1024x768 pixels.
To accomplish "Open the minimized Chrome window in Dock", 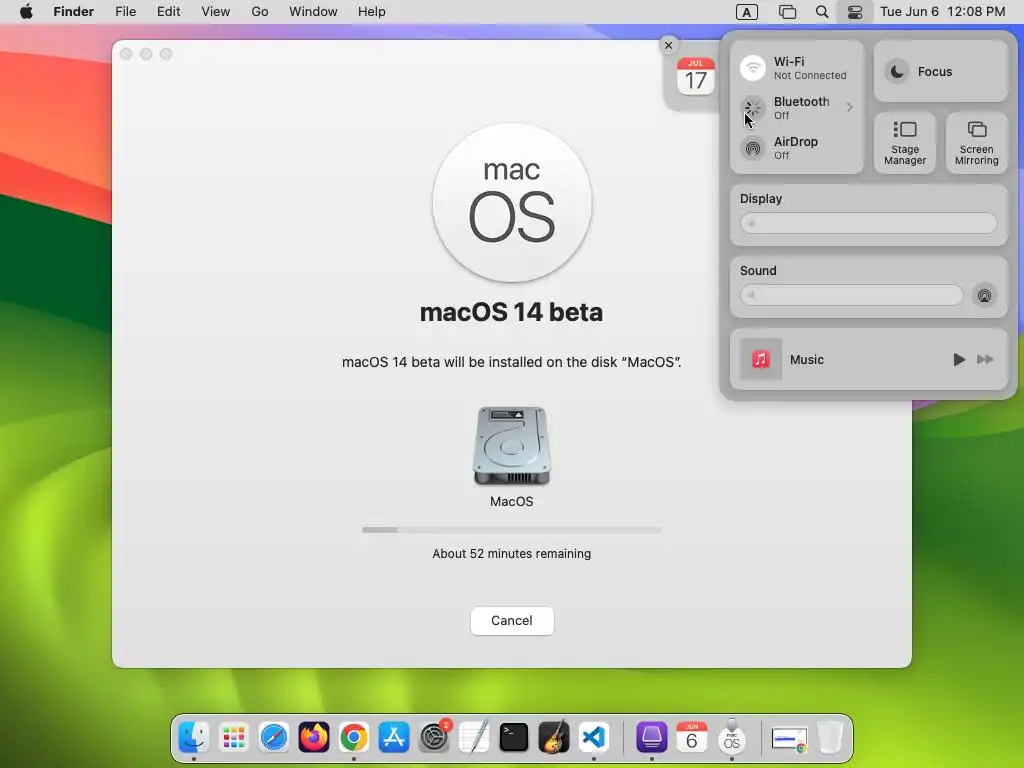I will (790, 739).
